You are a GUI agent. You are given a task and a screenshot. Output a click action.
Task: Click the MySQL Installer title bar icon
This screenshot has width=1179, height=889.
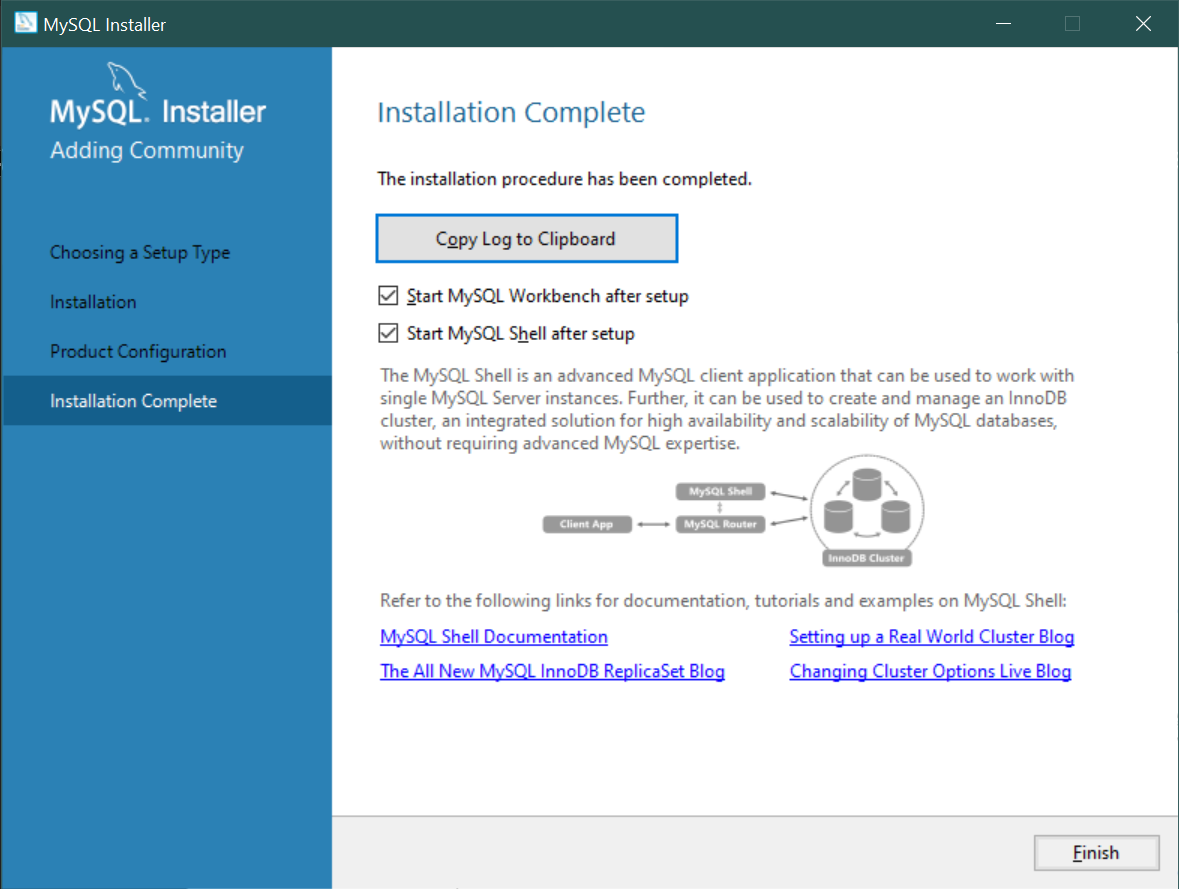(x=26, y=23)
